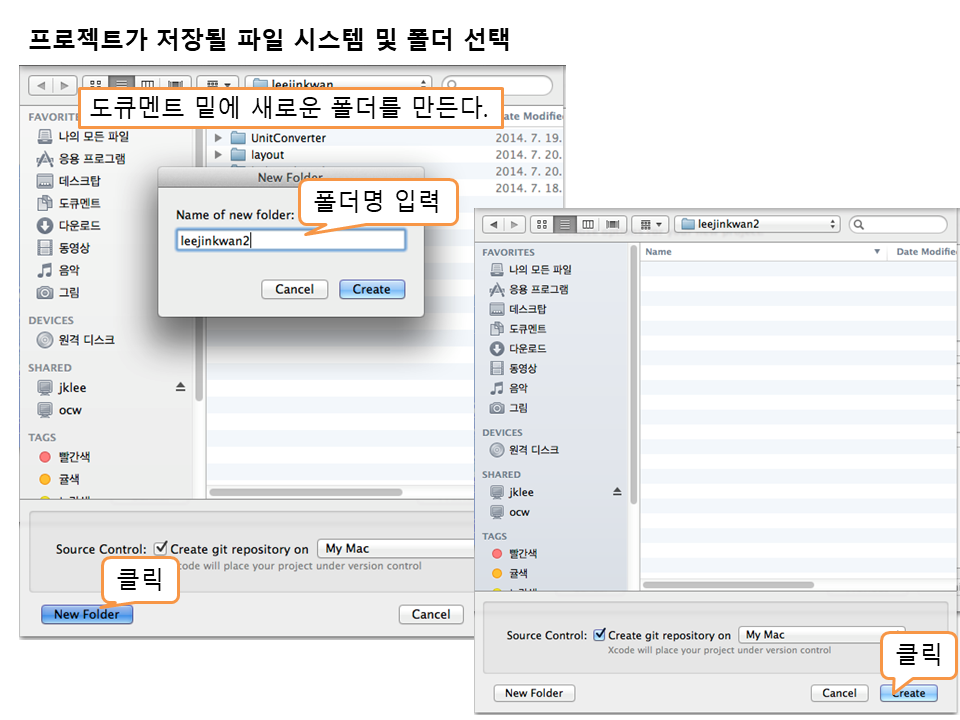
Task: Toggle git repository checkbox in leejinkwan2 dialog
Action: tap(599, 635)
